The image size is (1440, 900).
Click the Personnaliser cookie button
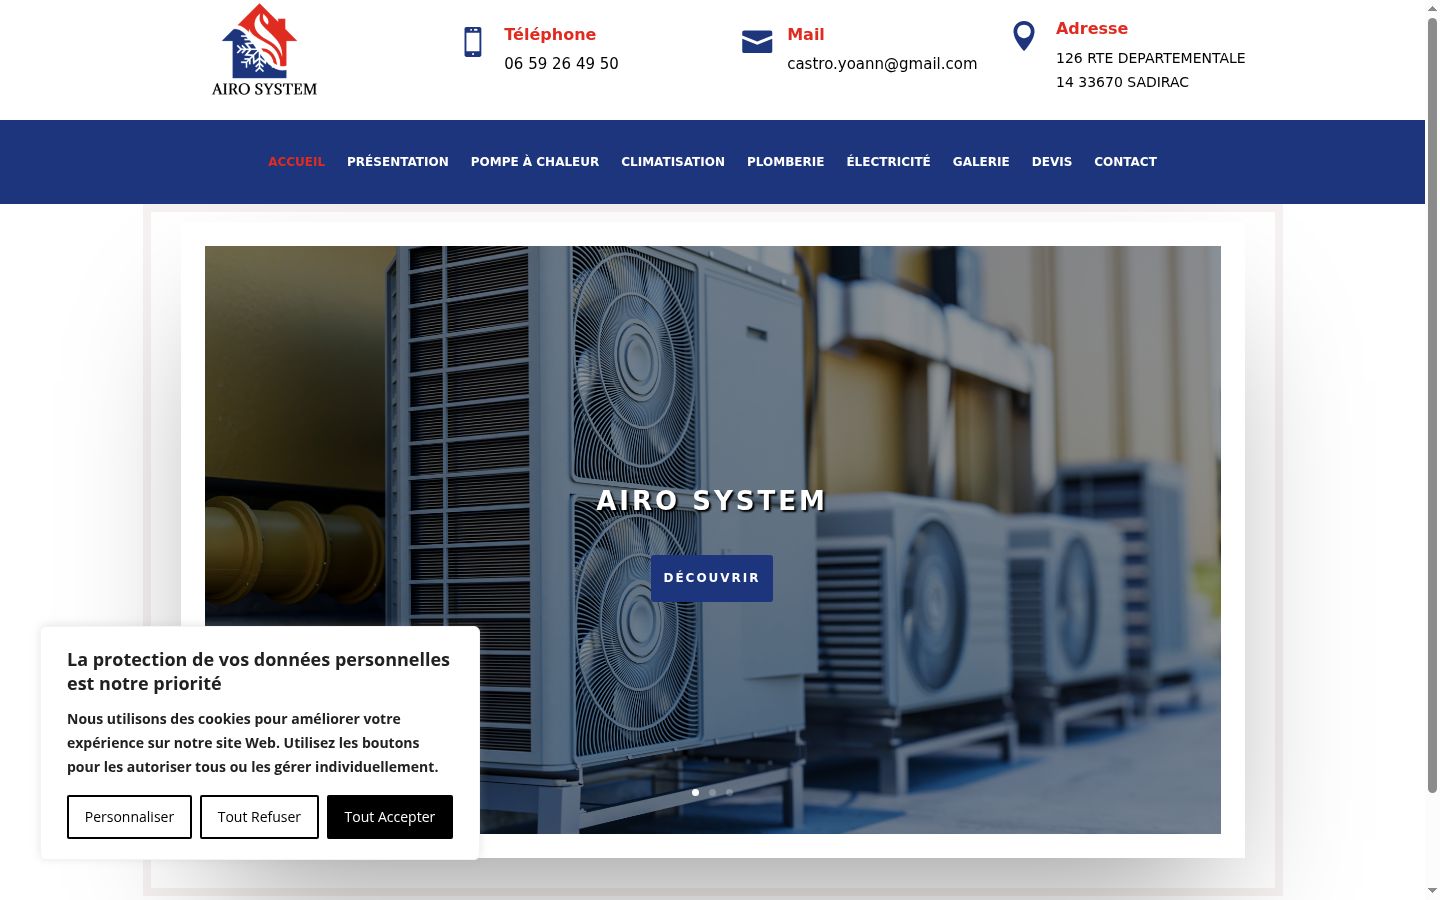[129, 817]
